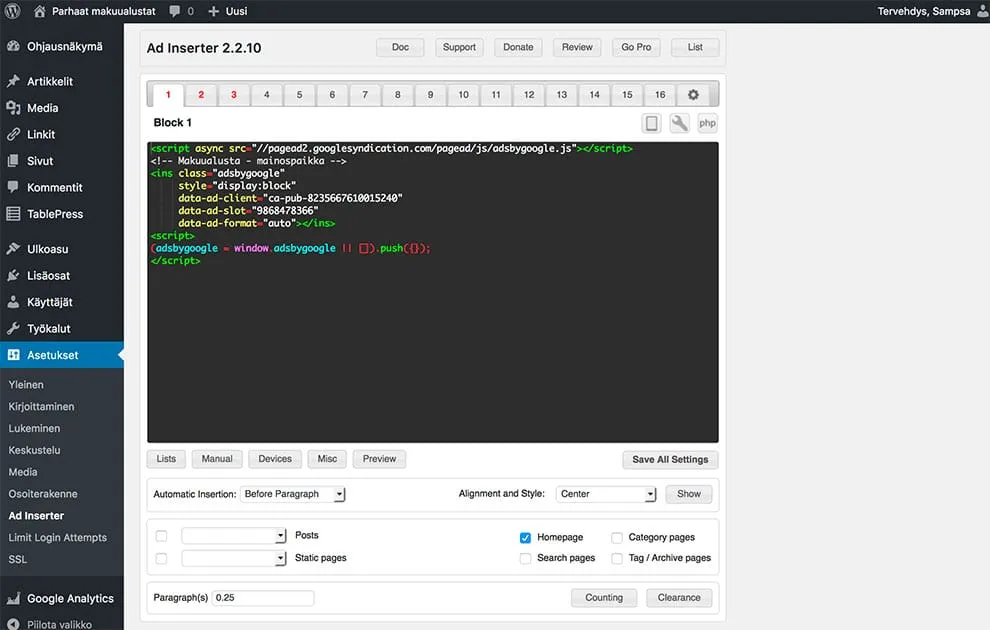
Task: Click the Paragraph(s) number field
Action: [x=263, y=597]
